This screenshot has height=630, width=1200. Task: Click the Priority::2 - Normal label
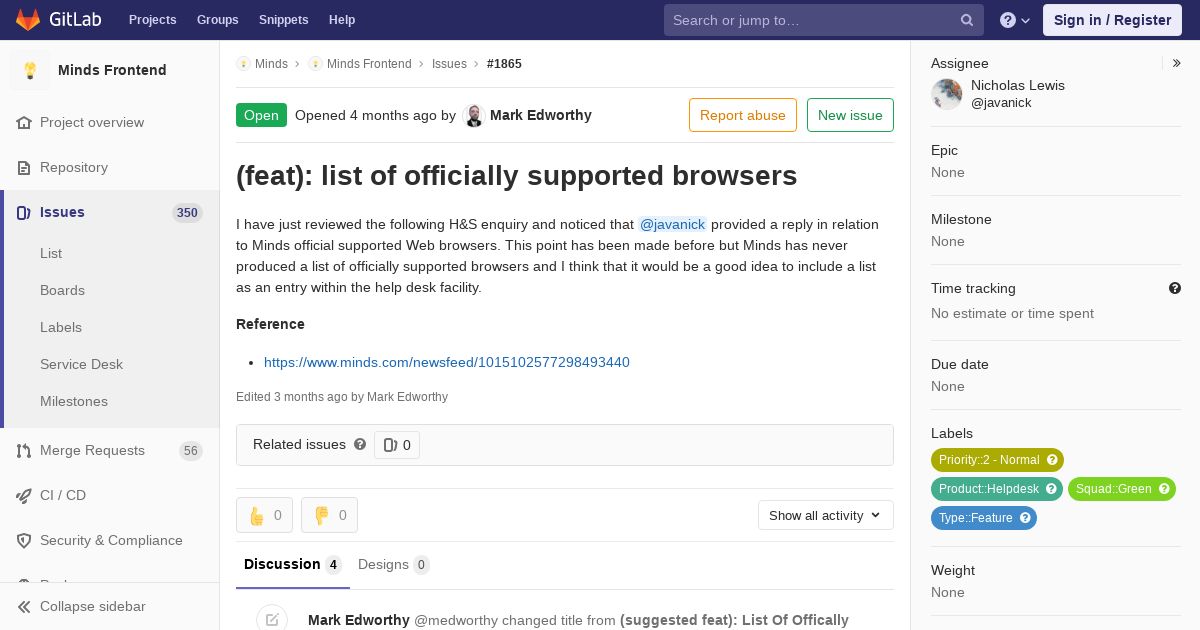(x=997, y=460)
